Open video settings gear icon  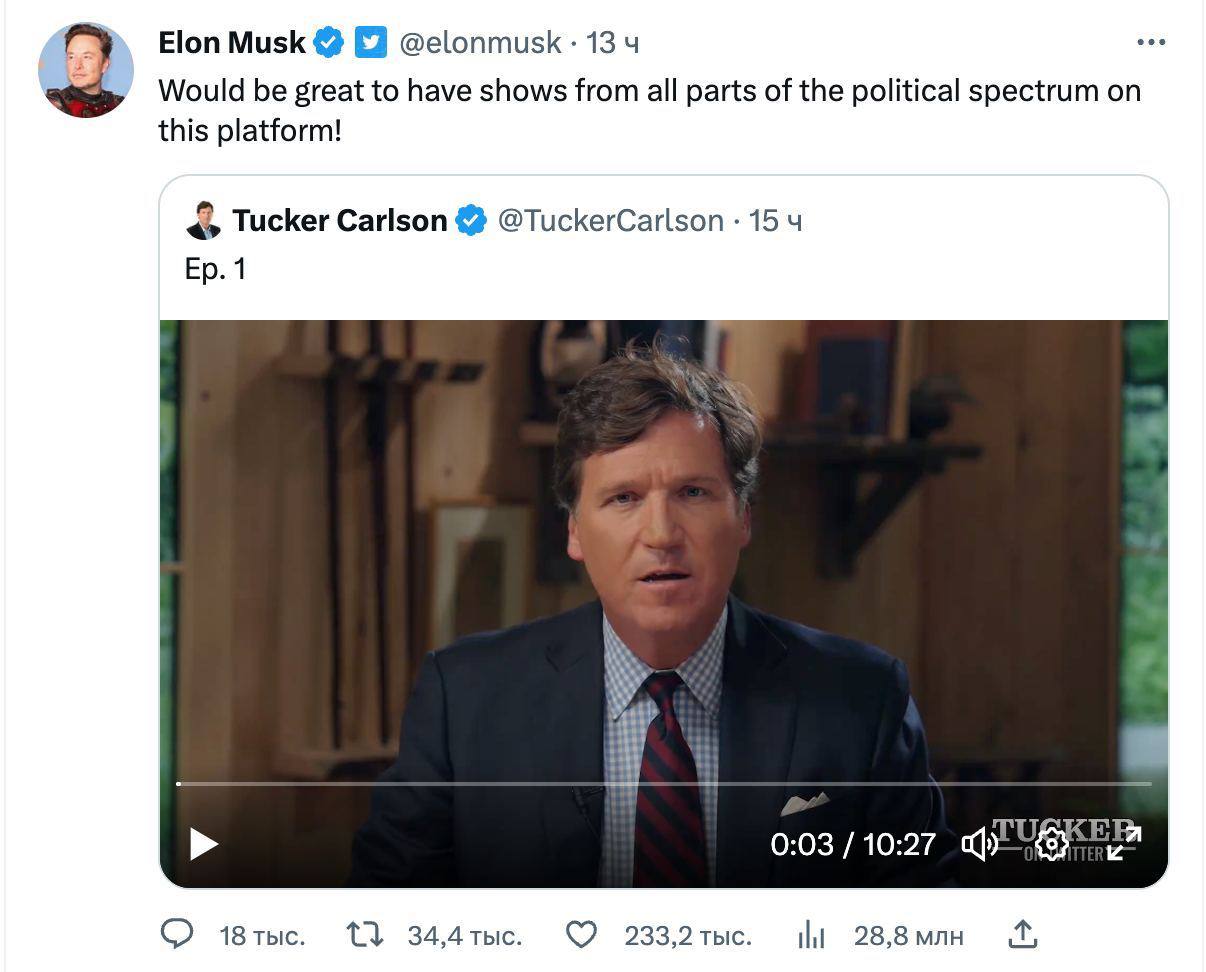tap(1051, 844)
